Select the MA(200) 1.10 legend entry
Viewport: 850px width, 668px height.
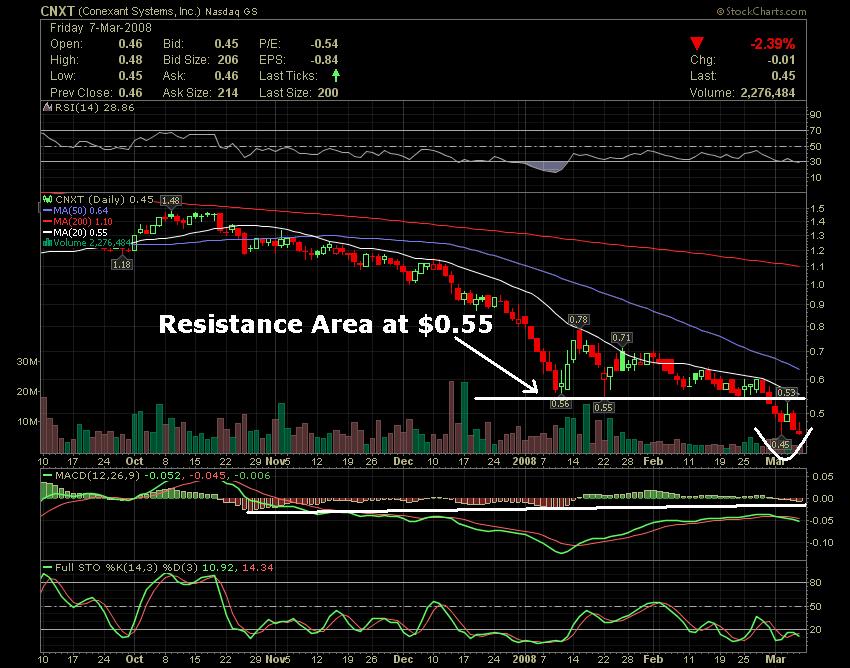tap(78, 221)
